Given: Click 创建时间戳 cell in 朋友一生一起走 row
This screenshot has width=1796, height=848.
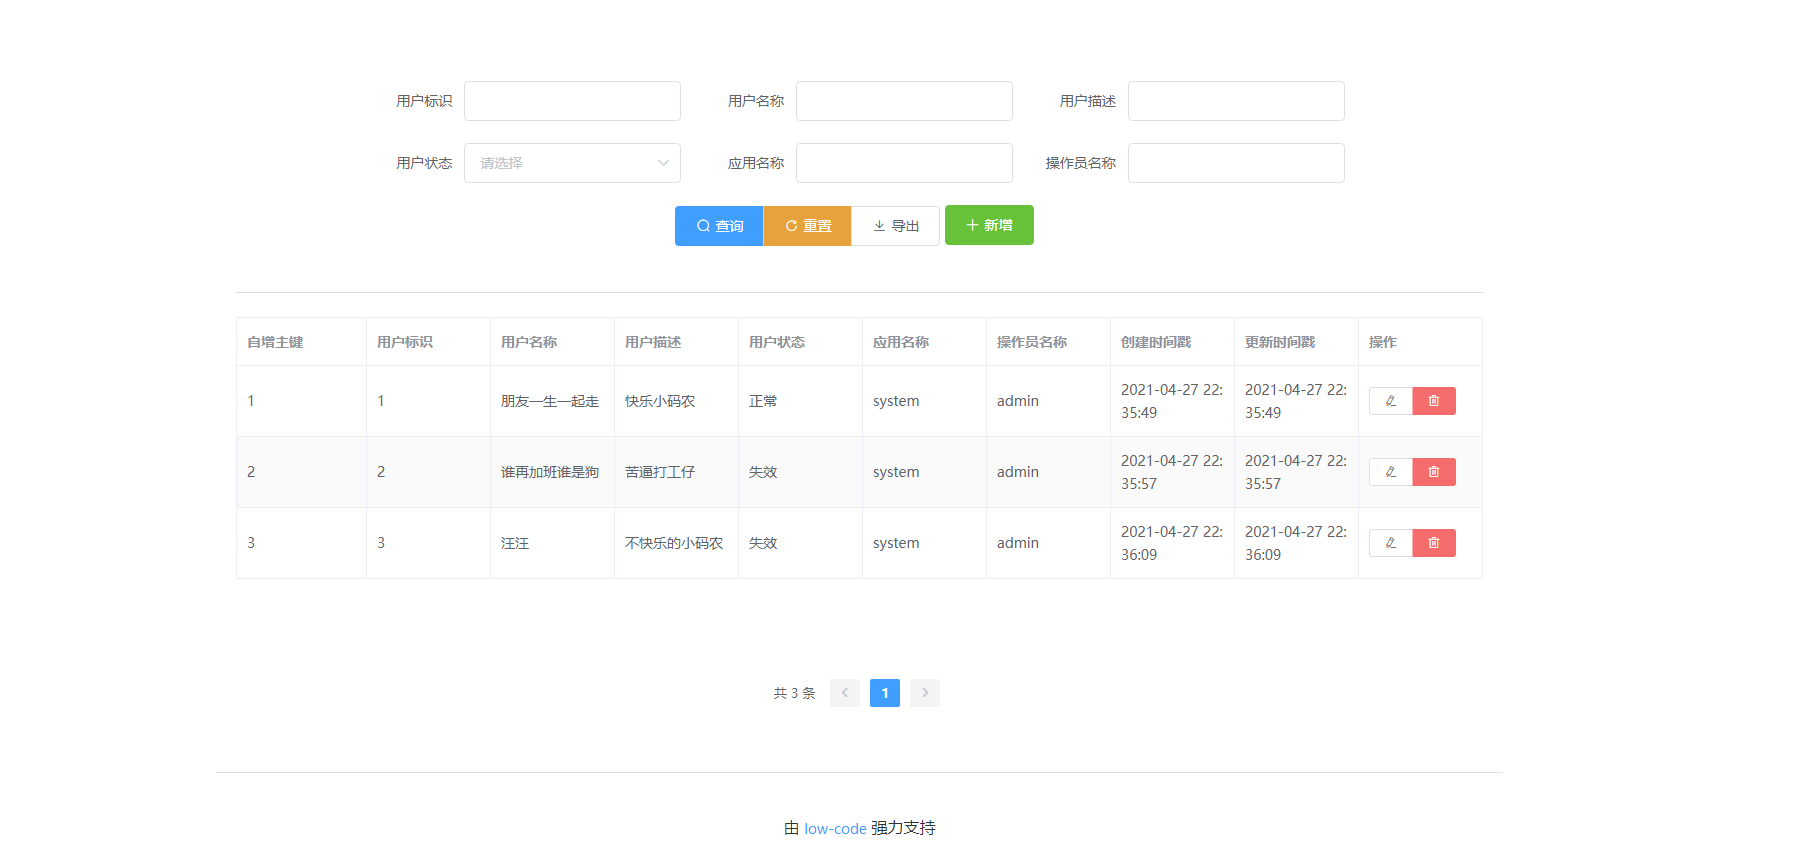Looking at the screenshot, I should tap(1172, 401).
